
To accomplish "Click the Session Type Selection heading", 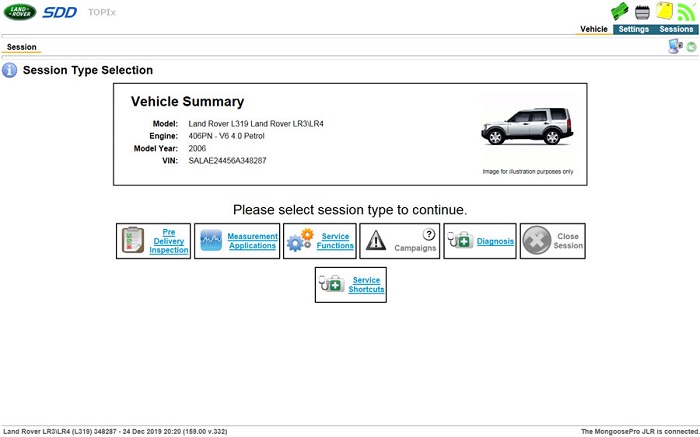I will pyautogui.click(x=88, y=70).
